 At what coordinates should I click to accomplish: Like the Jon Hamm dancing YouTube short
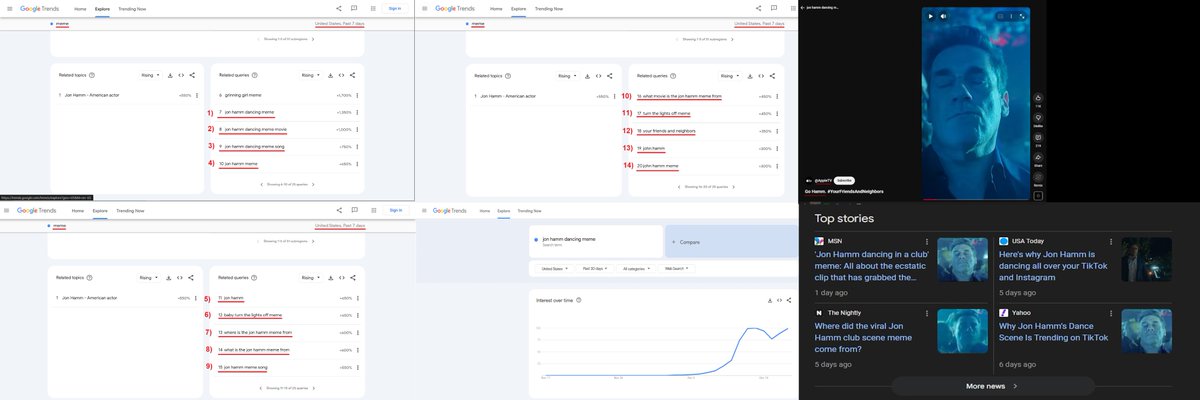click(1038, 98)
